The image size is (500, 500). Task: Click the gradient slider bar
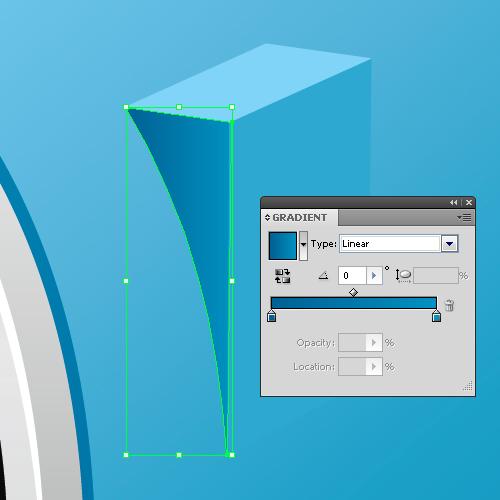[x=354, y=303]
